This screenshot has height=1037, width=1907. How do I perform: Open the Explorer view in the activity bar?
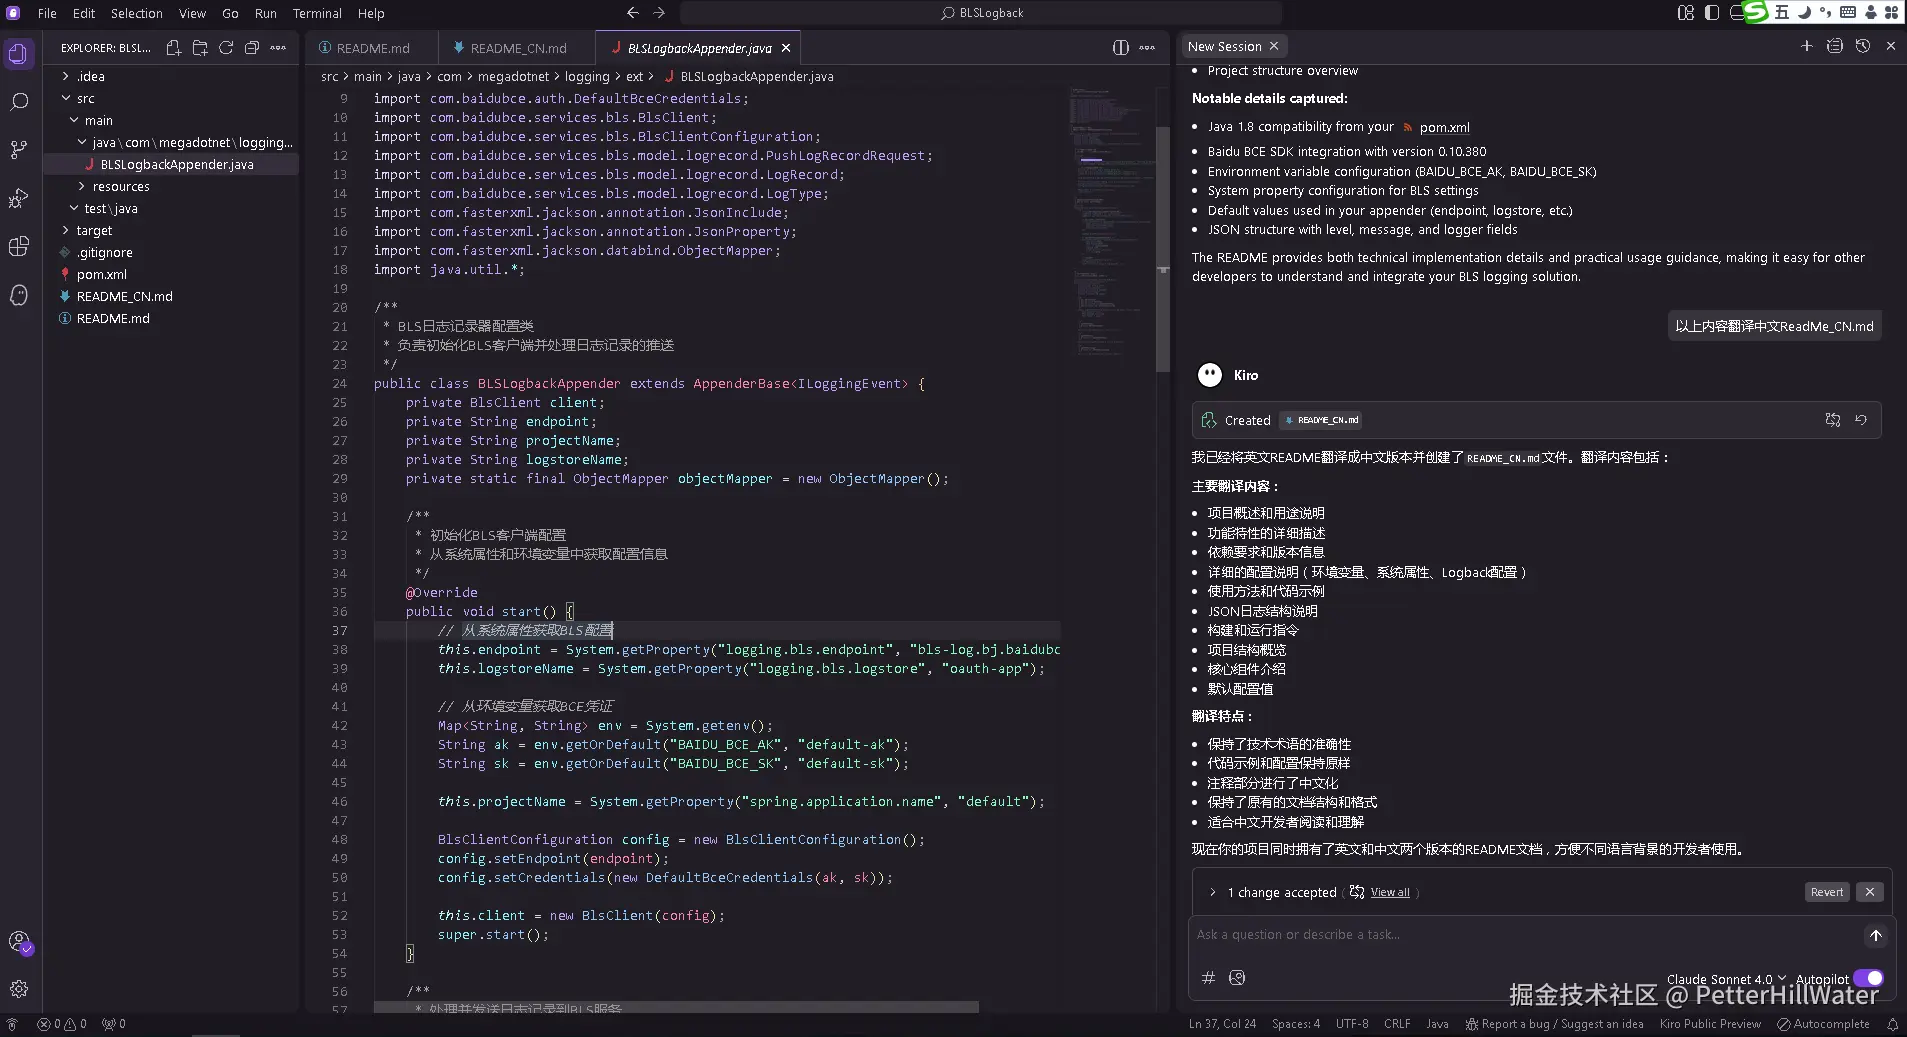(19, 54)
